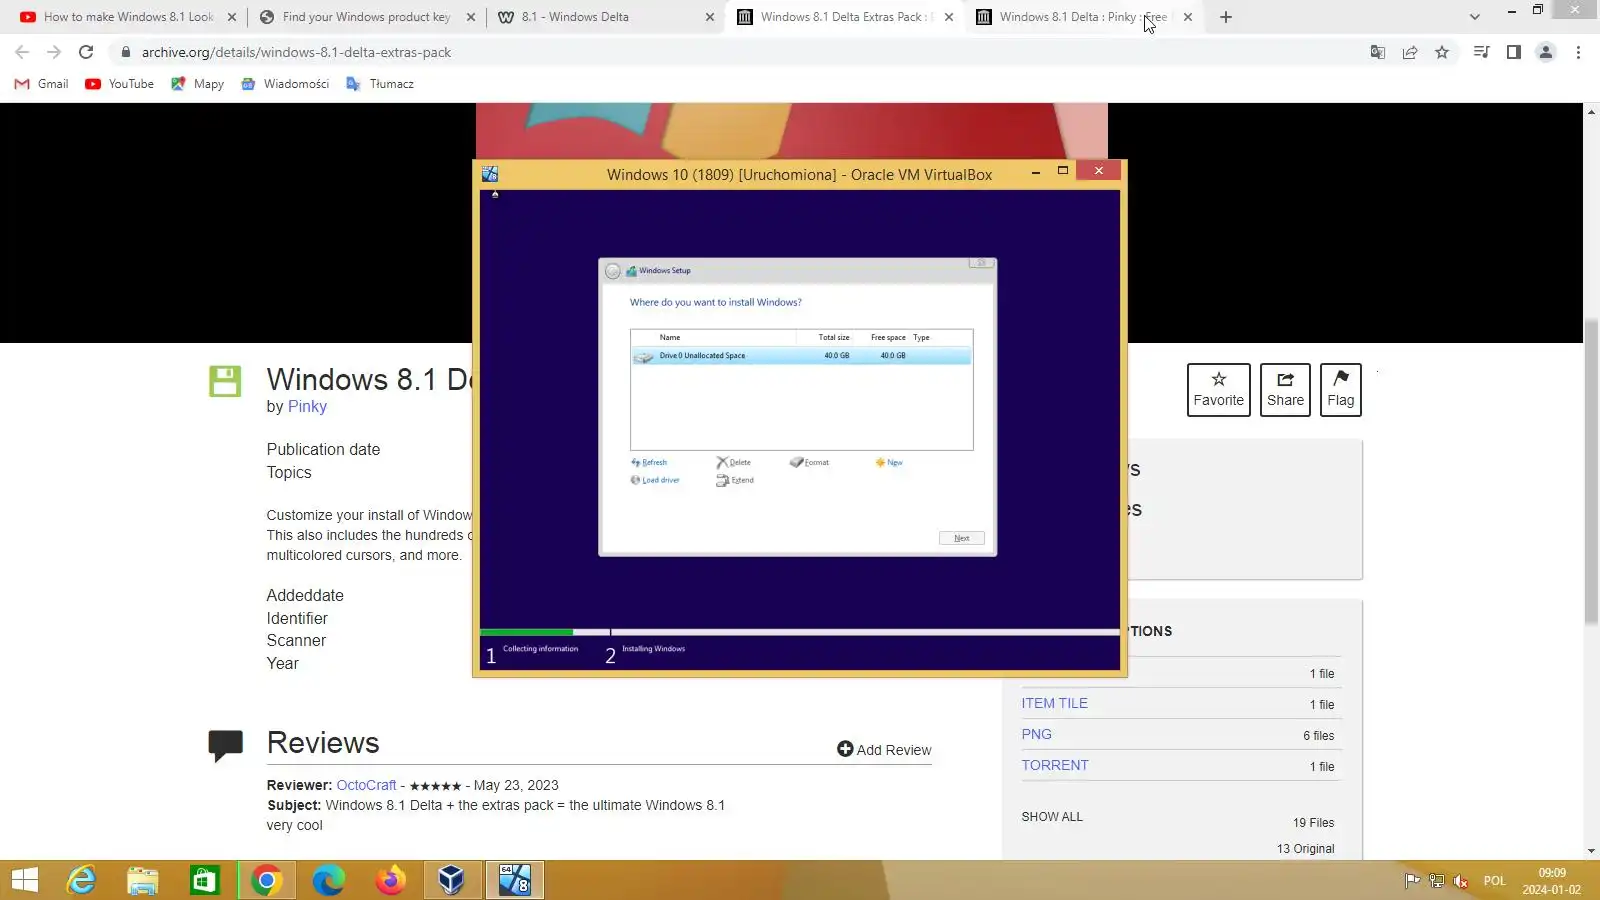
Task: Open the Google Translate icon in address bar
Action: (x=1378, y=52)
